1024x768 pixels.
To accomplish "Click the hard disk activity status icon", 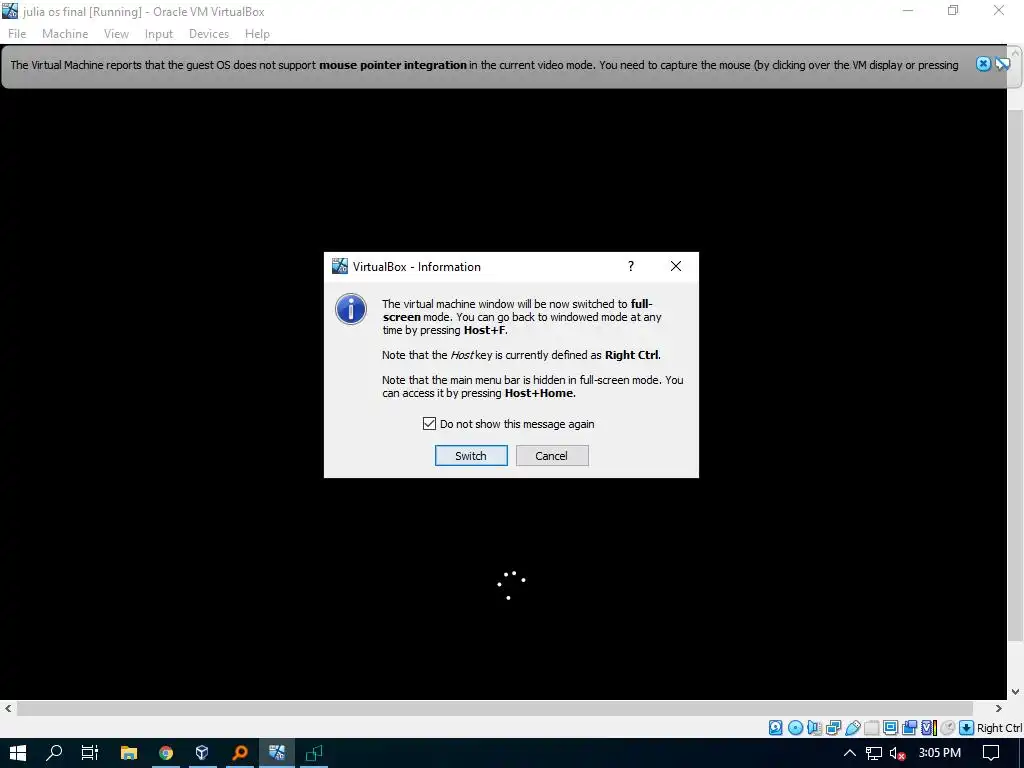I will (775, 728).
